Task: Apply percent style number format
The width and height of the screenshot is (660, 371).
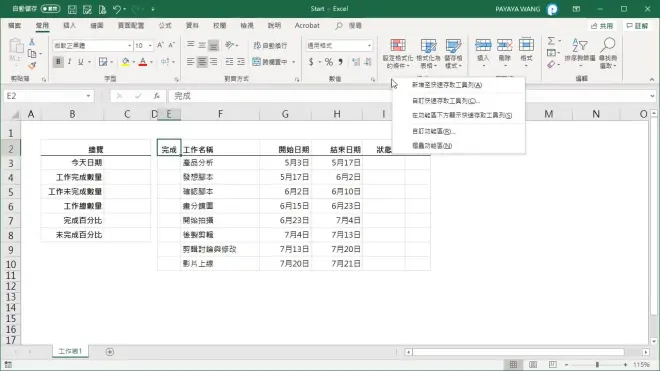Action: pos(328,62)
